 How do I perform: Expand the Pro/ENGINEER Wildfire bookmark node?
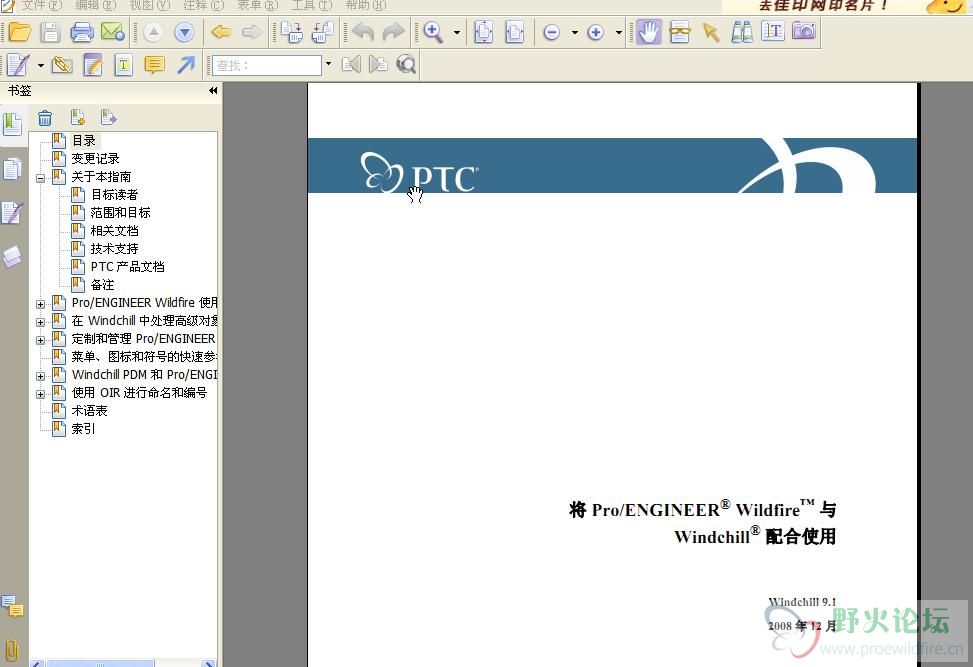41,303
